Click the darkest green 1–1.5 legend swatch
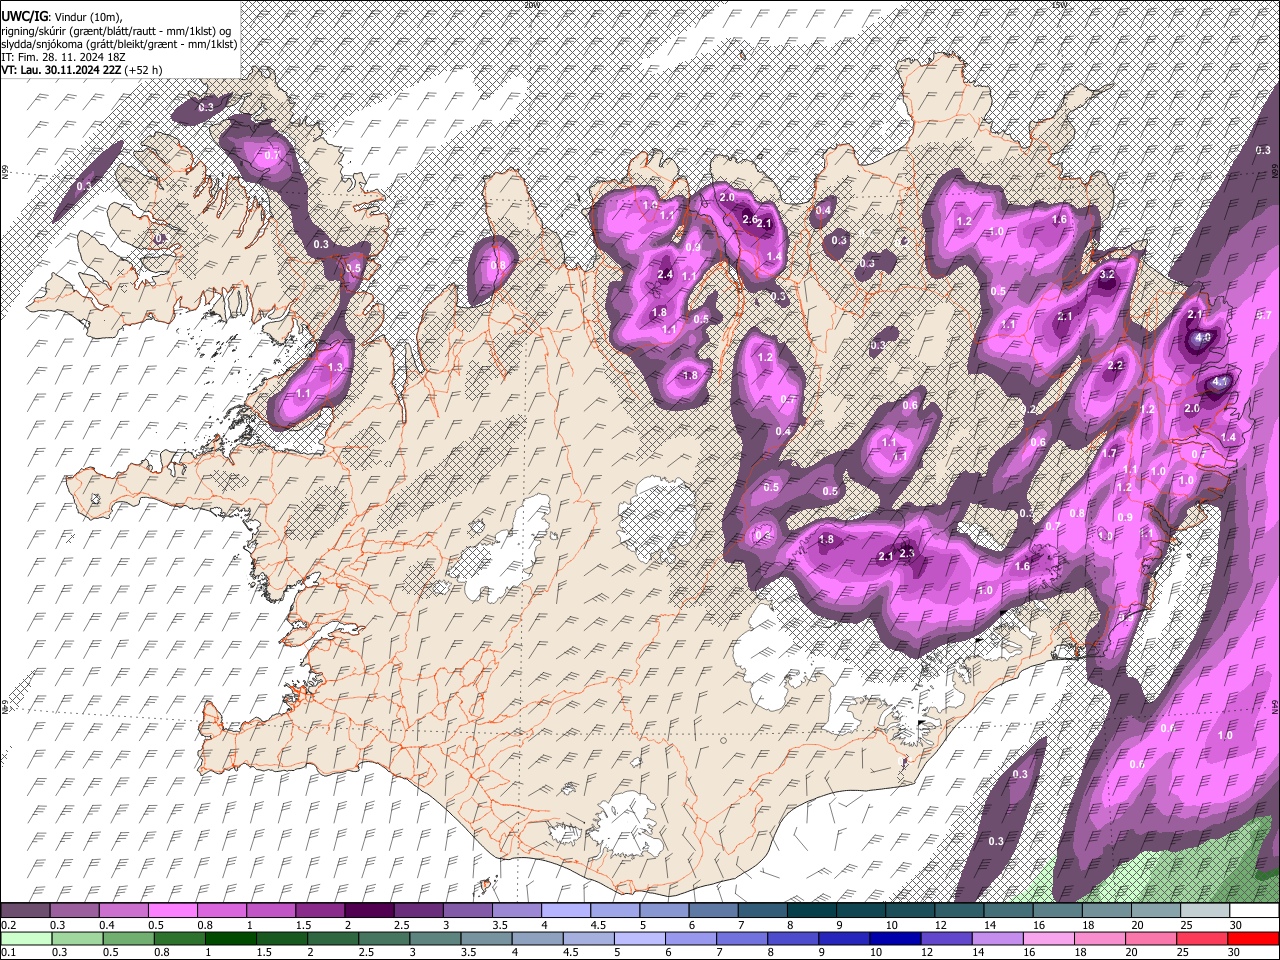 click(x=230, y=938)
